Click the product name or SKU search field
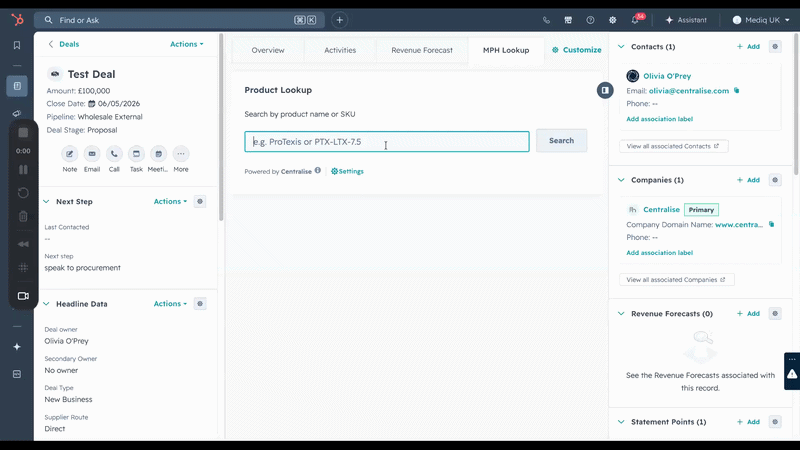The width and height of the screenshot is (800, 450). click(x=387, y=142)
